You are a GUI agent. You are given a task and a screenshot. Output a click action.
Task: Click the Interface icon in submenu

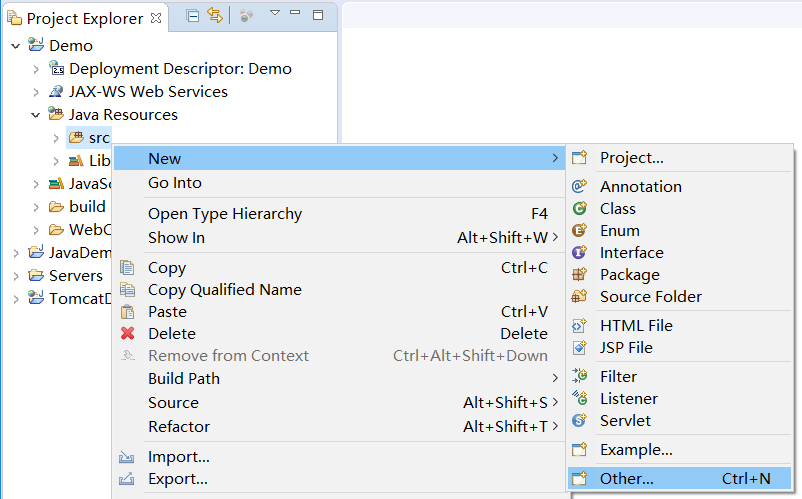click(579, 253)
